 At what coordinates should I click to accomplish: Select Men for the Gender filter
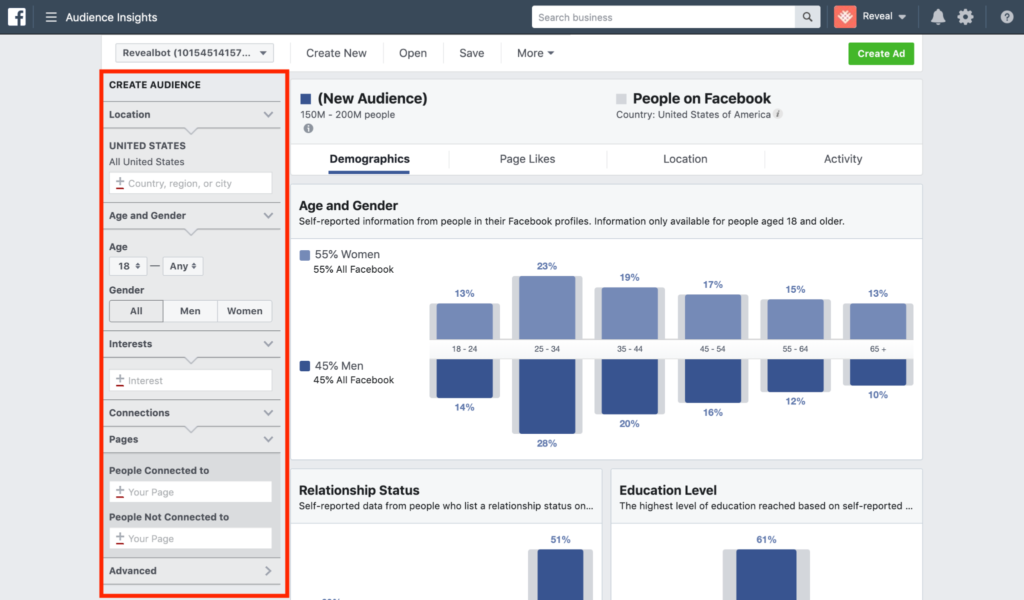tap(190, 311)
